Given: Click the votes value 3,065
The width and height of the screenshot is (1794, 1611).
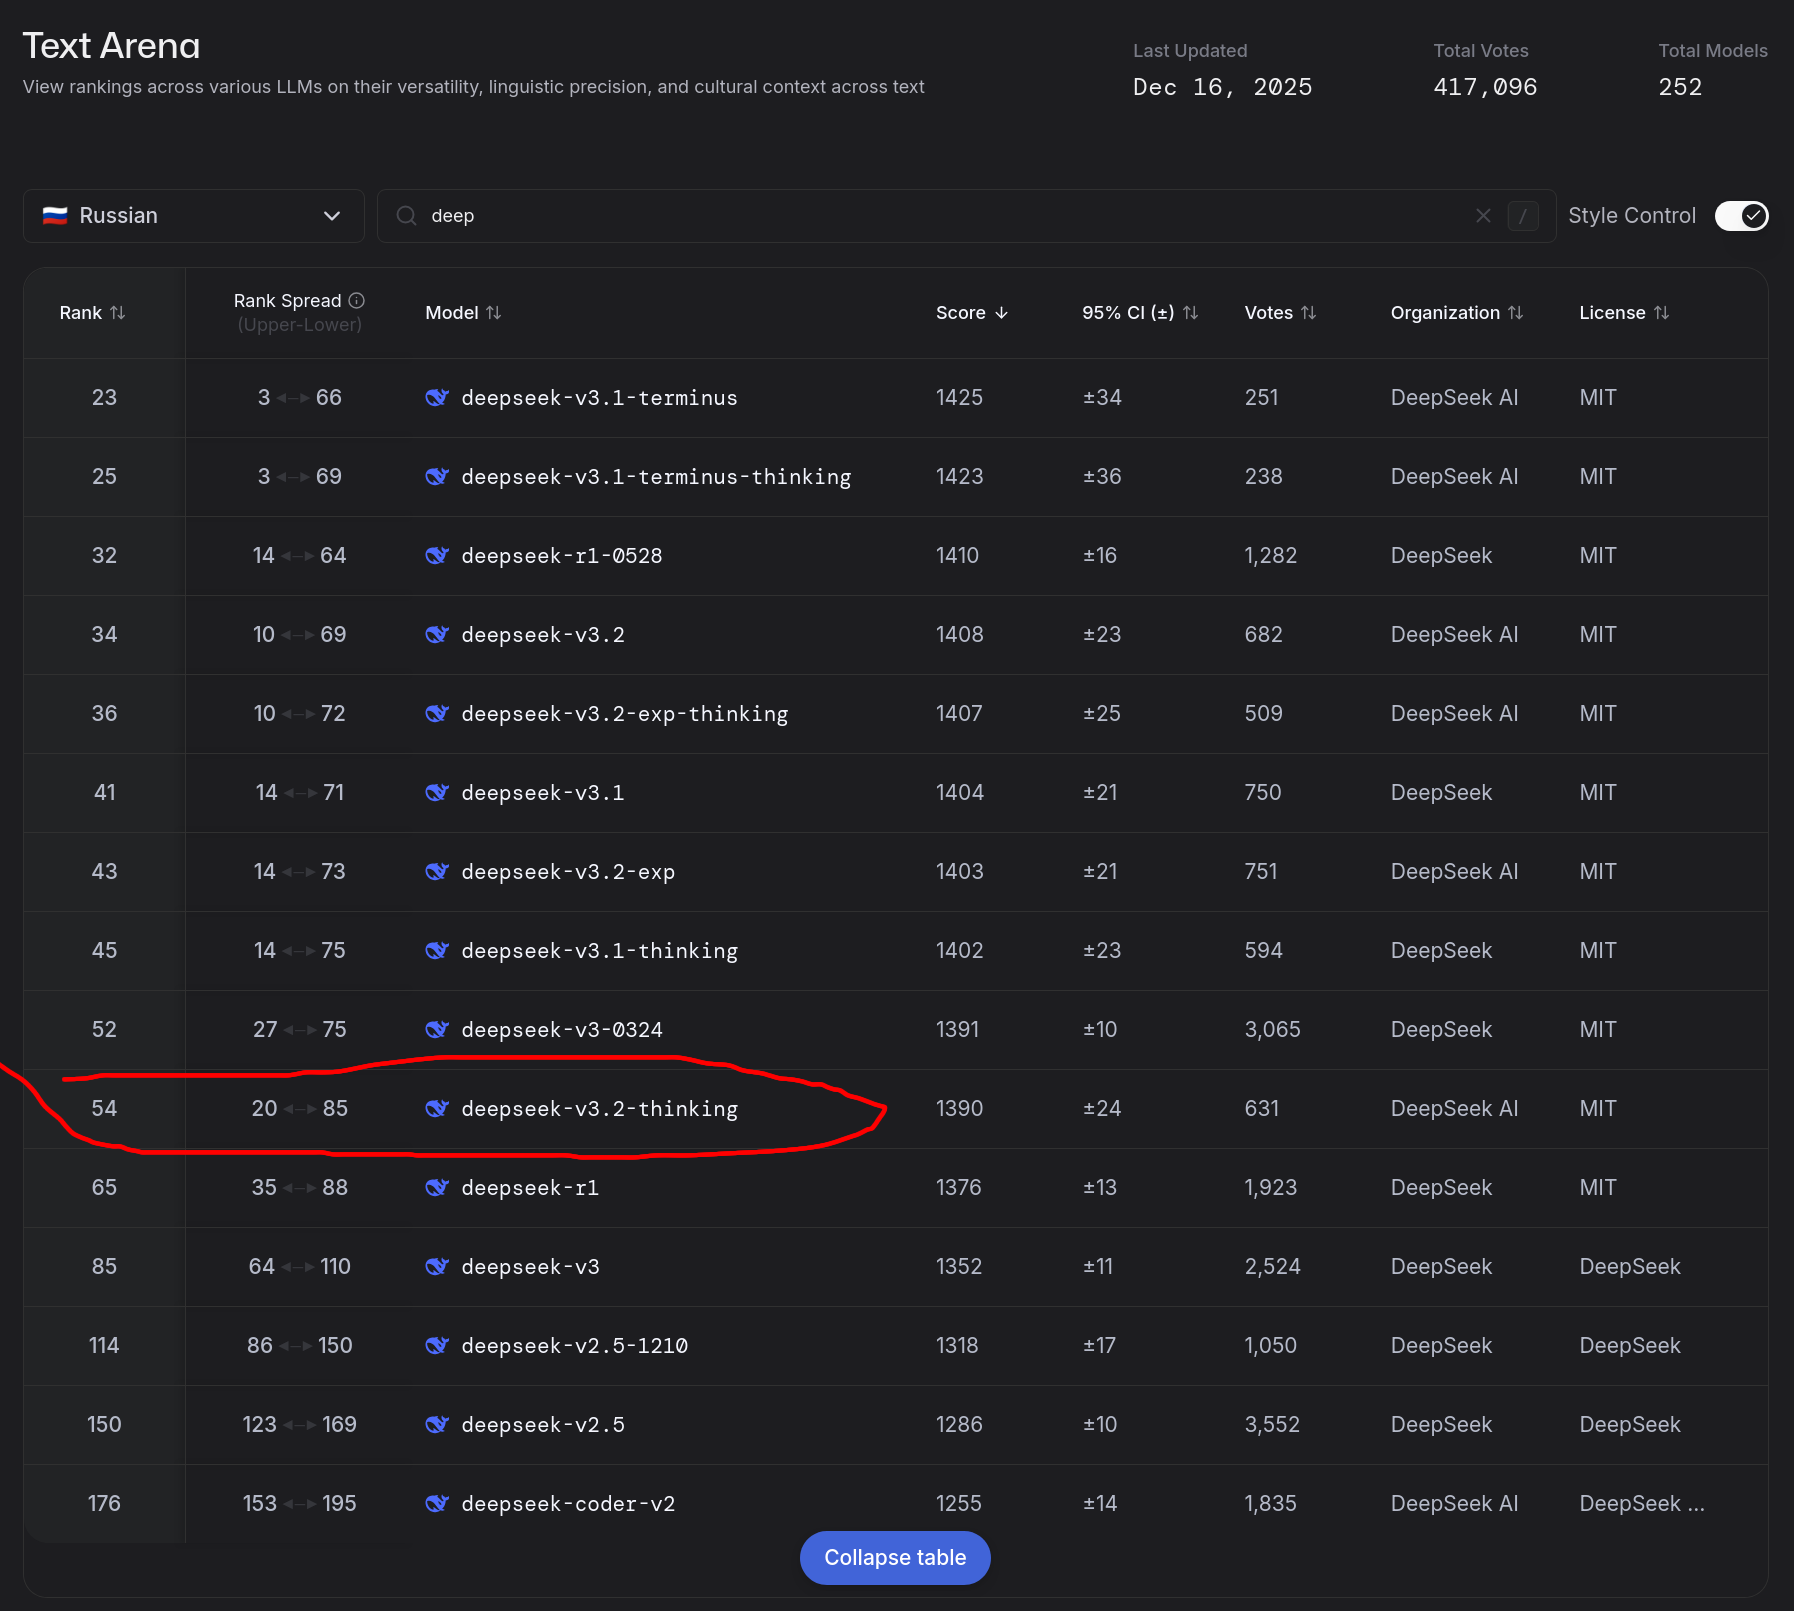Looking at the screenshot, I should click(1272, 1030).
